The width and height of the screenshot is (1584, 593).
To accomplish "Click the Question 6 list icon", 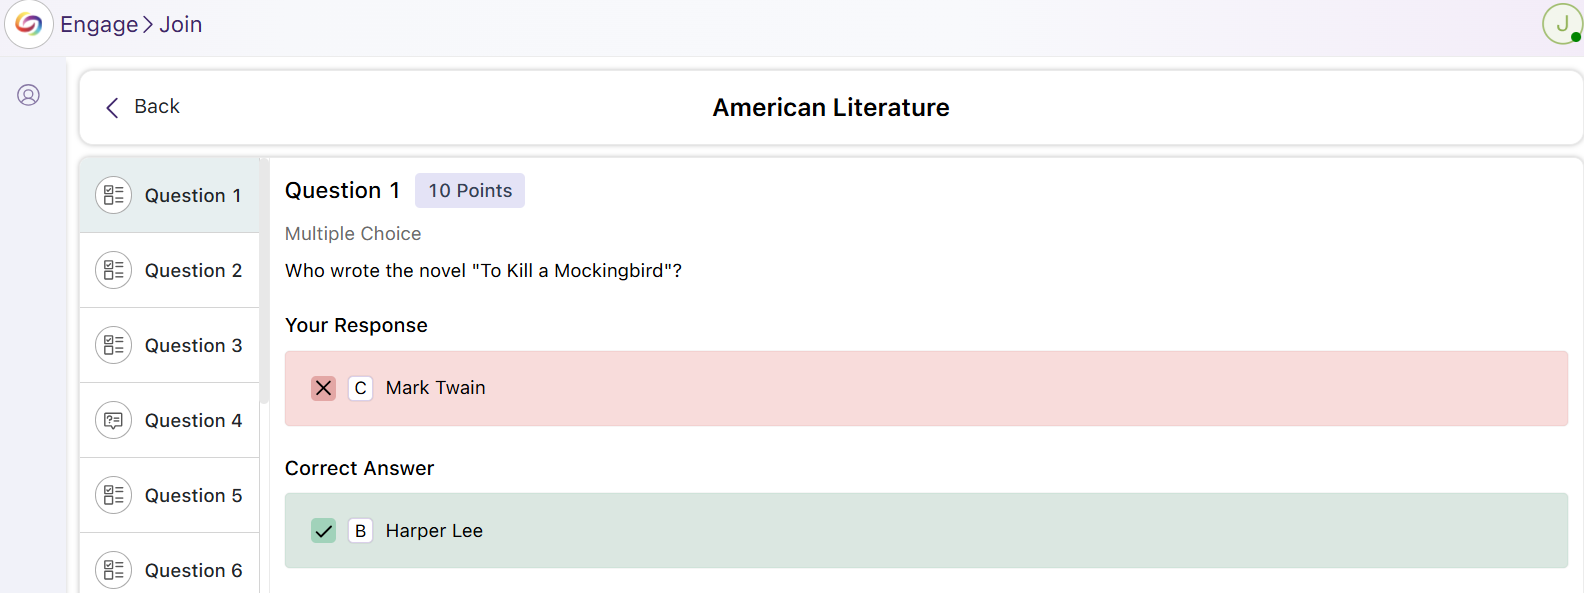I will pos(114,570).
